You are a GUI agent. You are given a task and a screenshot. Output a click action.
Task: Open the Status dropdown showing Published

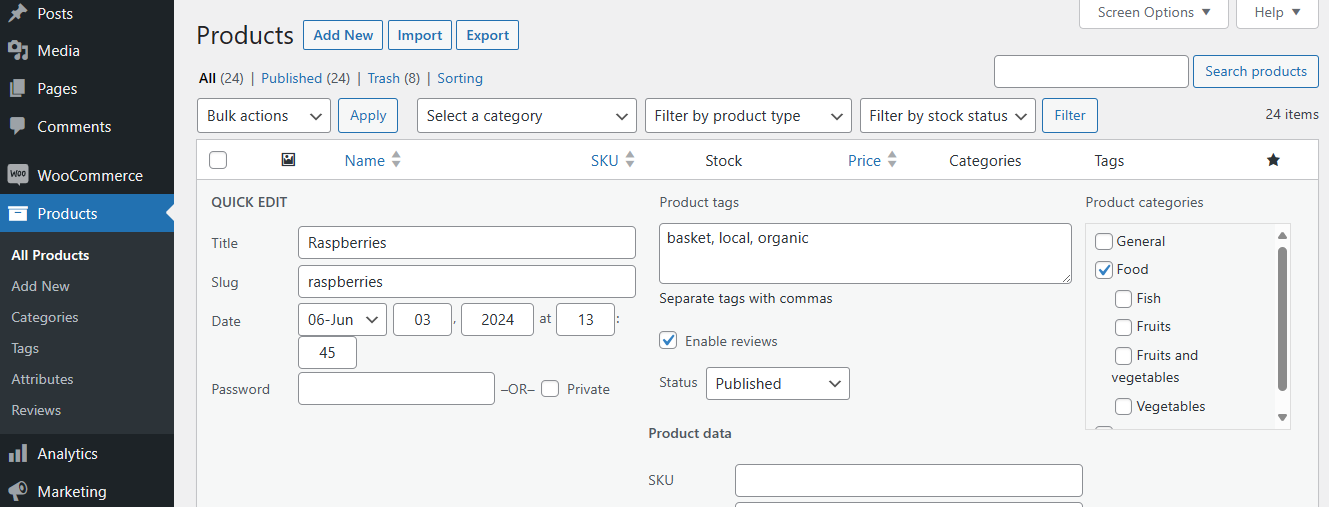click(x=777, y=384)
